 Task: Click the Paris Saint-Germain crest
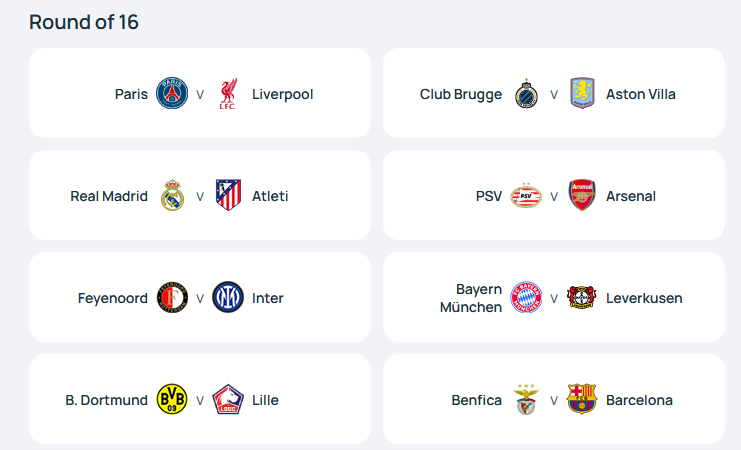pyautogui.click(x=172, y=93)
